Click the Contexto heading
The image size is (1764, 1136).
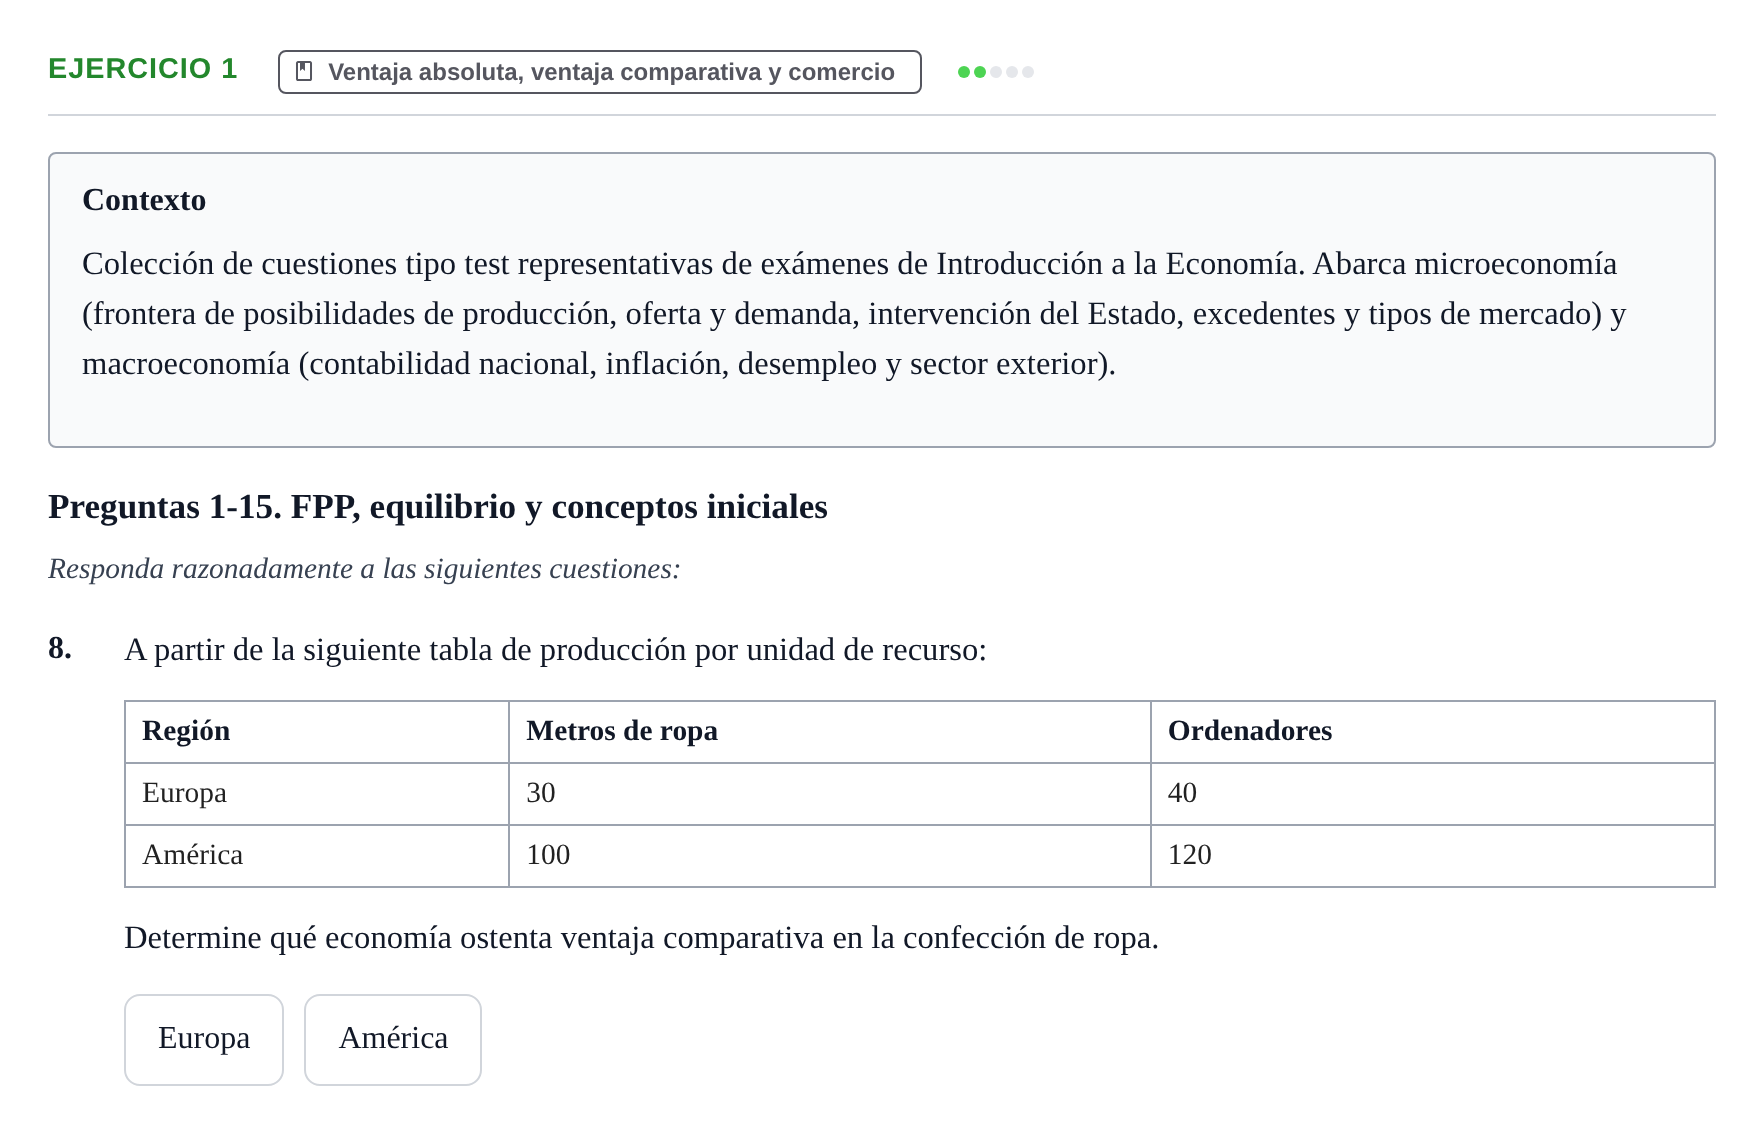(144, 200)
